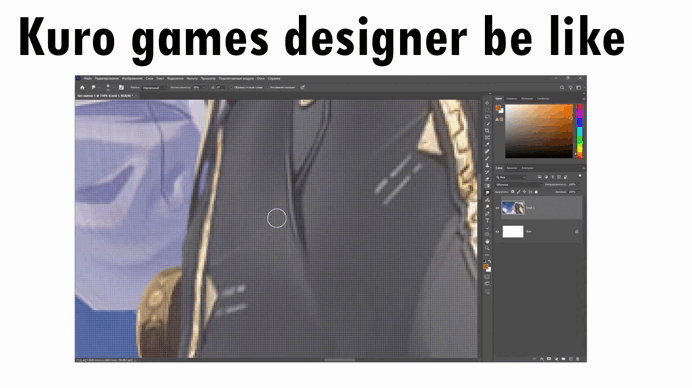Switch to the Channels tab beside Layers
This screenshot has width=692, height=388.
(x=511, y=168)
